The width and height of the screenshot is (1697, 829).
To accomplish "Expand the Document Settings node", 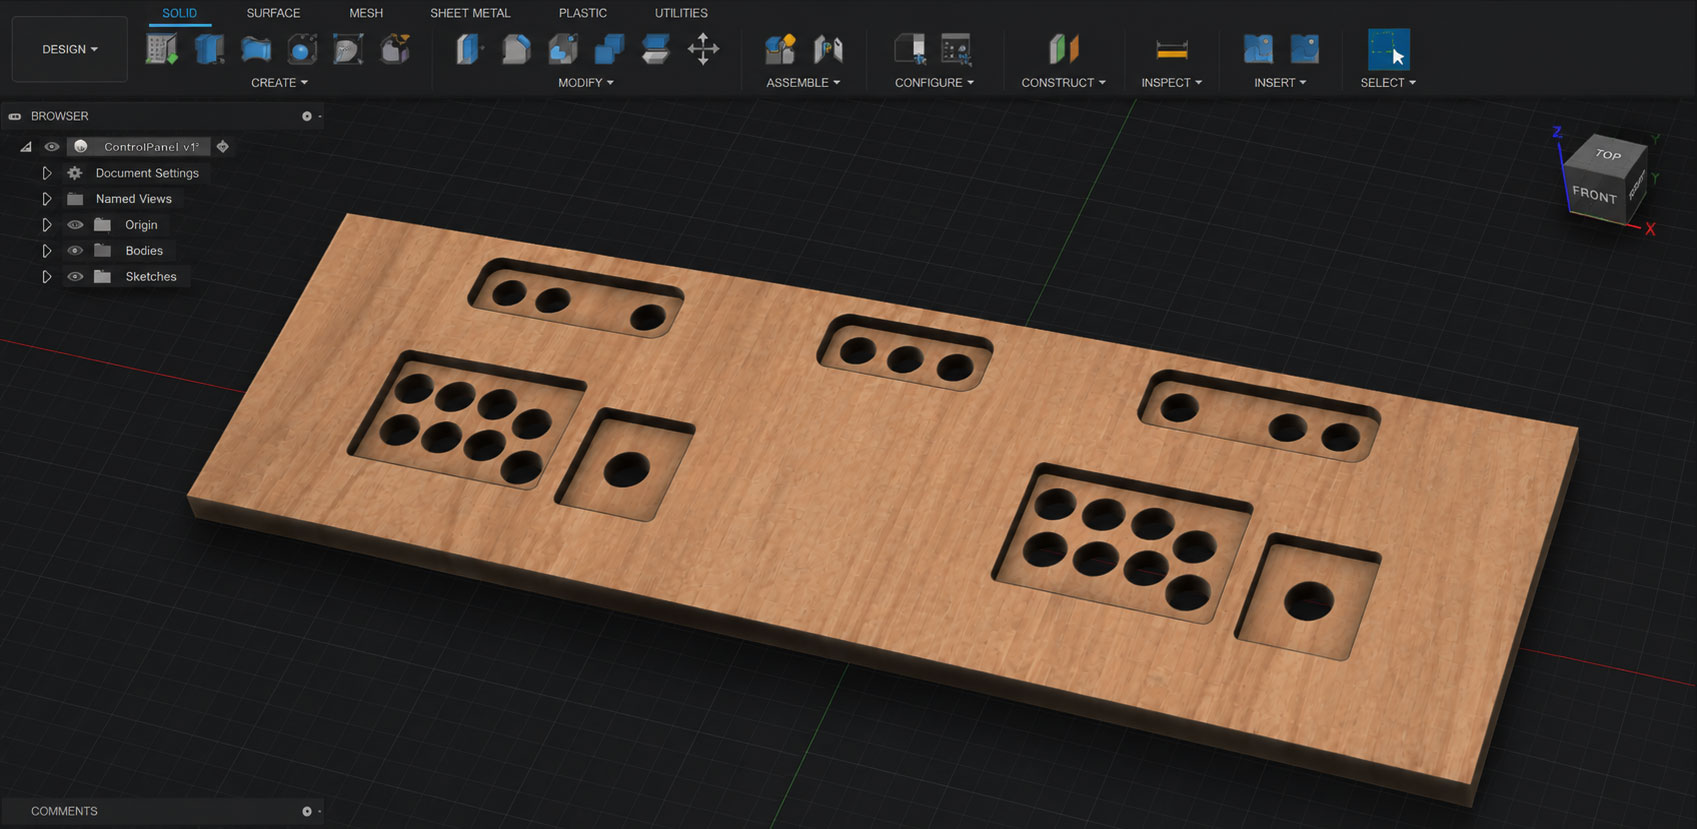I will 46,173.
